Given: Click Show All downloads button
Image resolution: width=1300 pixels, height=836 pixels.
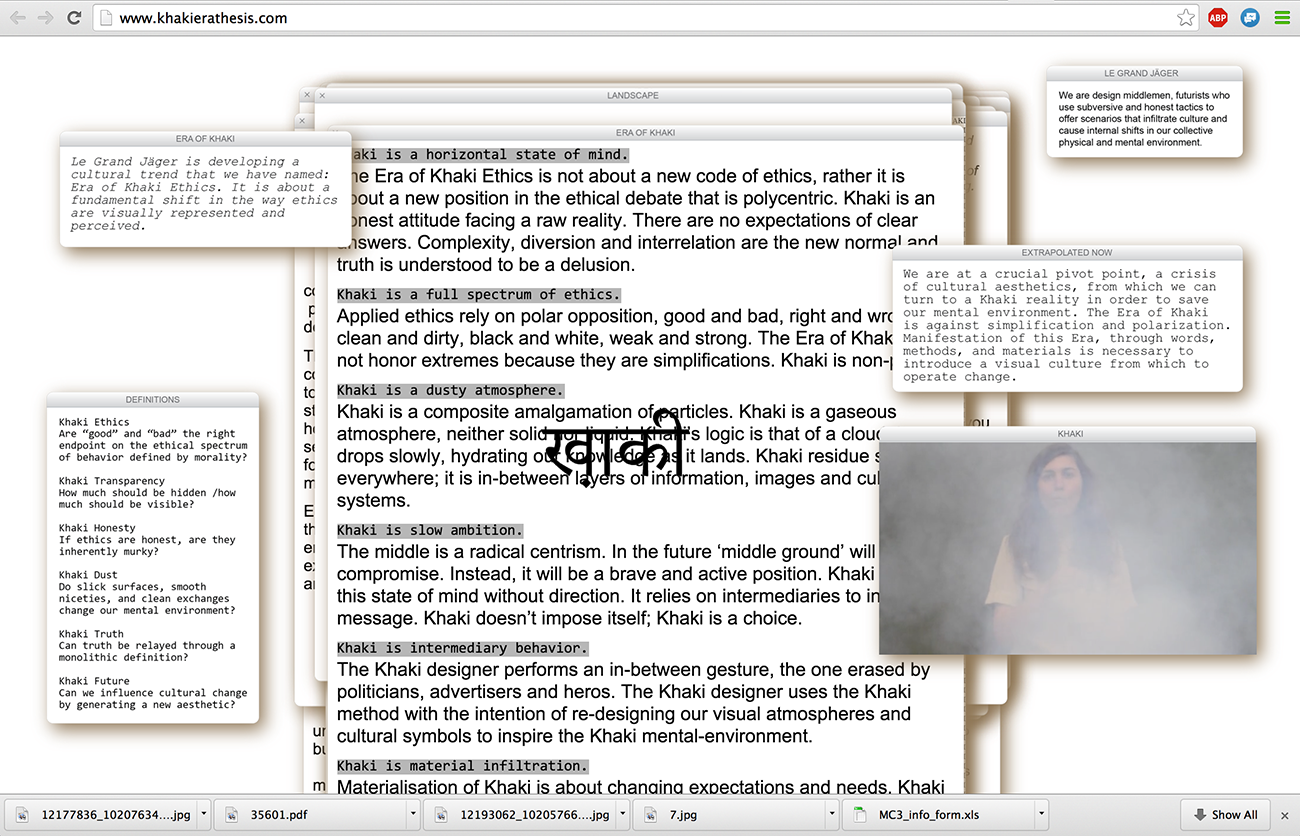Looking at the screenshot, I should [x=1225, y=815].
